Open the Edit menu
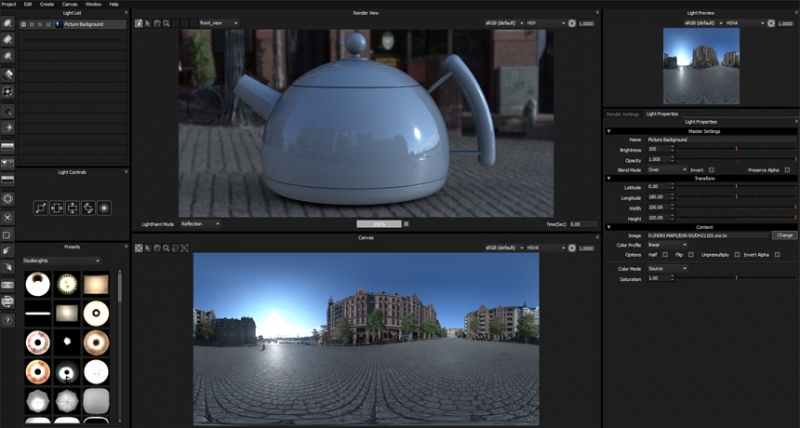The height and width of the screenshot is (428, 800). point(28,4)
